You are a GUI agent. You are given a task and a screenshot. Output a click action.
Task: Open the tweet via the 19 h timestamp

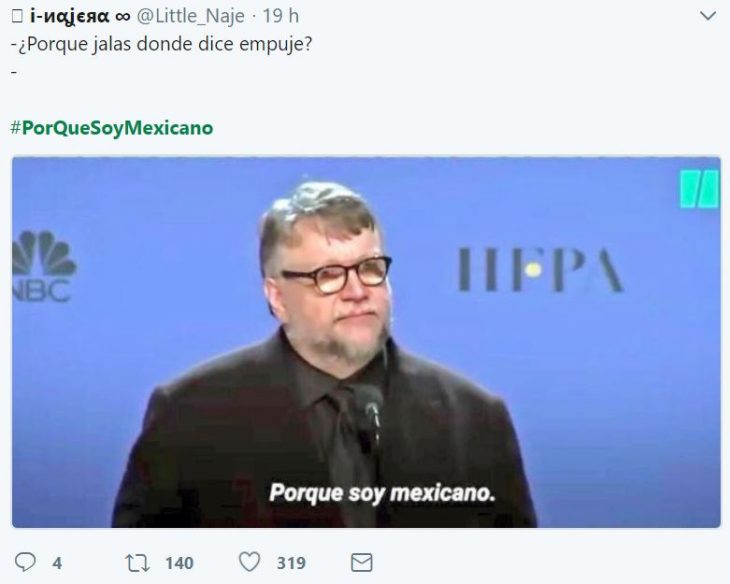pos(281,16)
